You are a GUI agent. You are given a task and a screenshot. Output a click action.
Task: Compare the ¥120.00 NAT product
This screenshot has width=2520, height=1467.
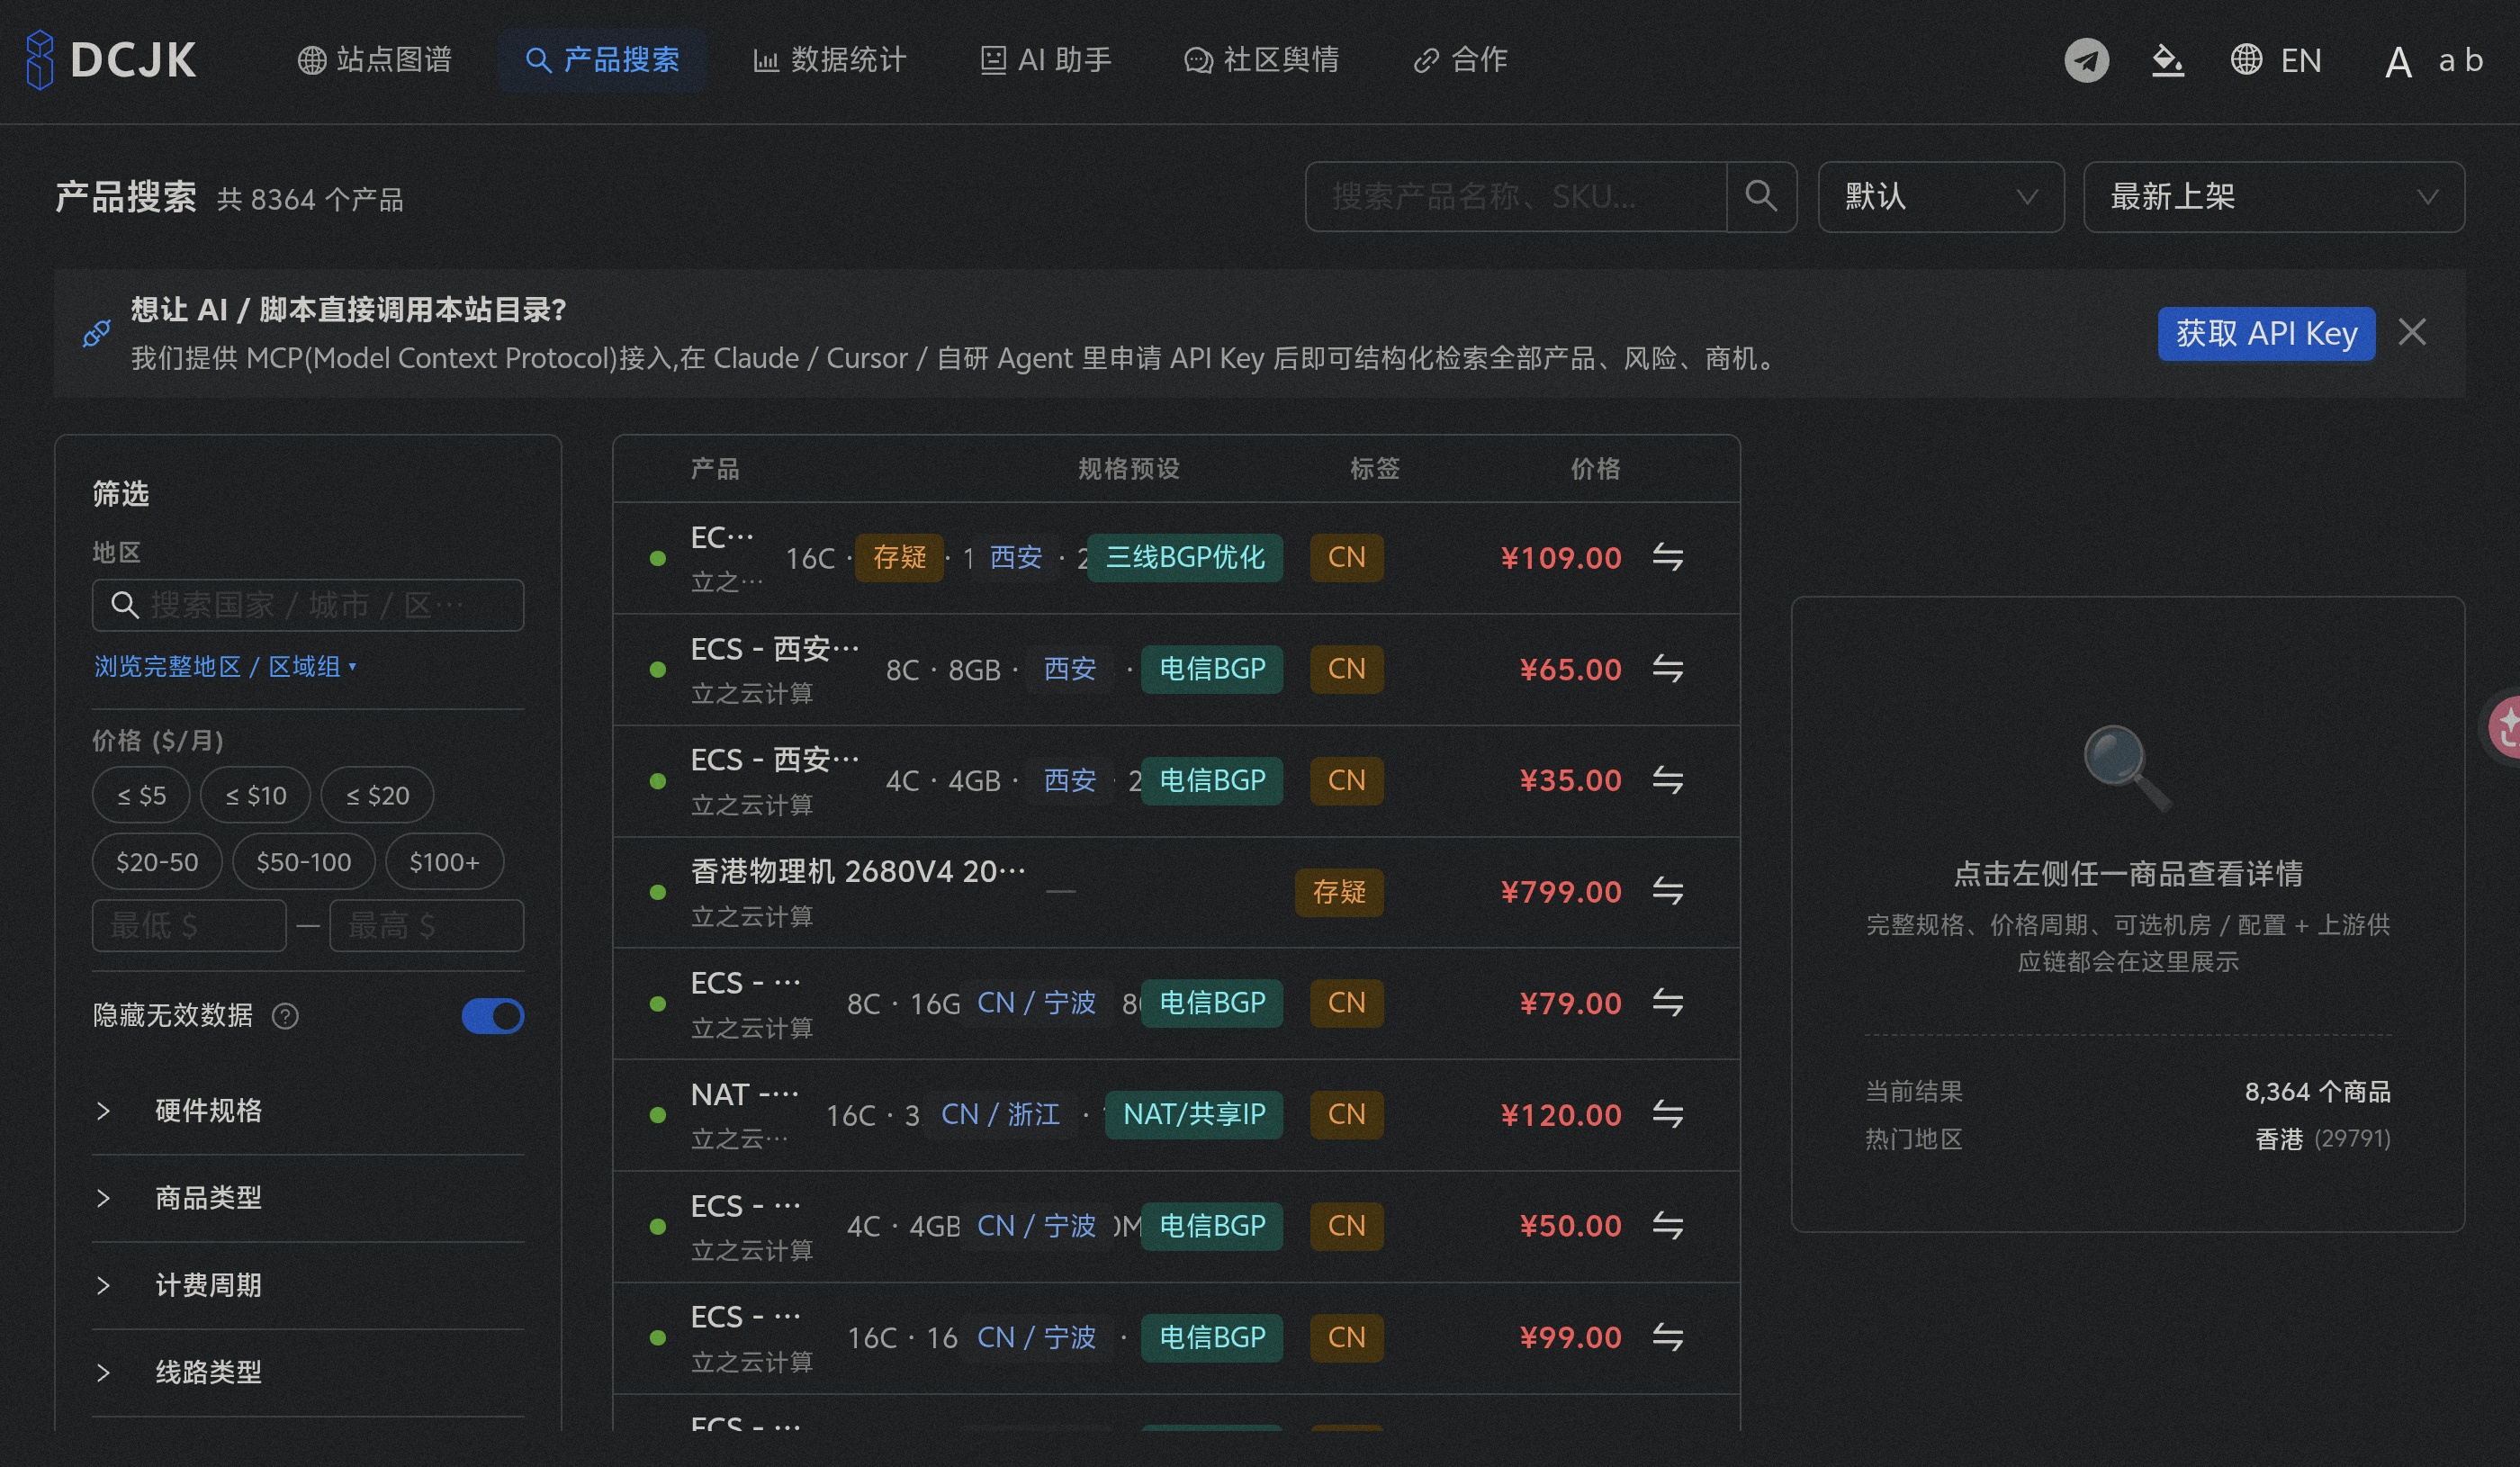click(1667, 1114)
